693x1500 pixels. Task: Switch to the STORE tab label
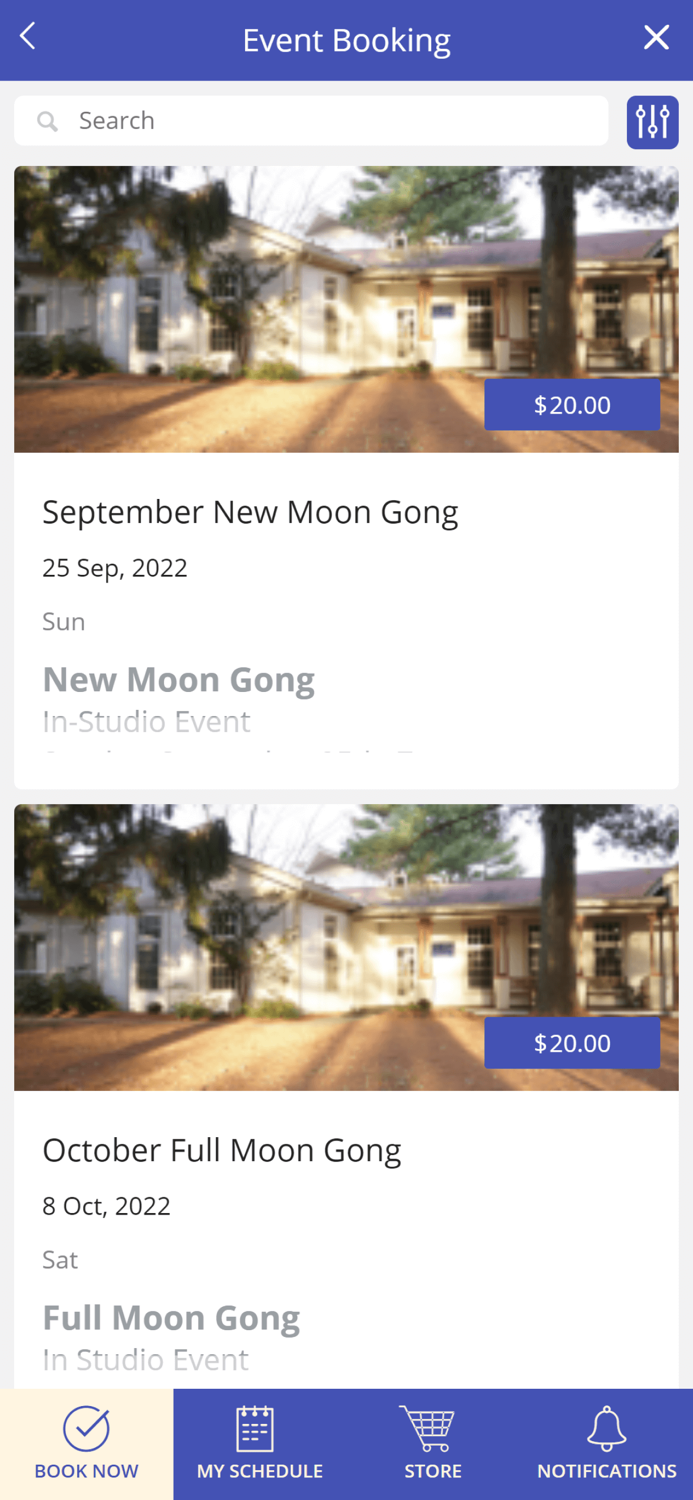point(433,1471)
